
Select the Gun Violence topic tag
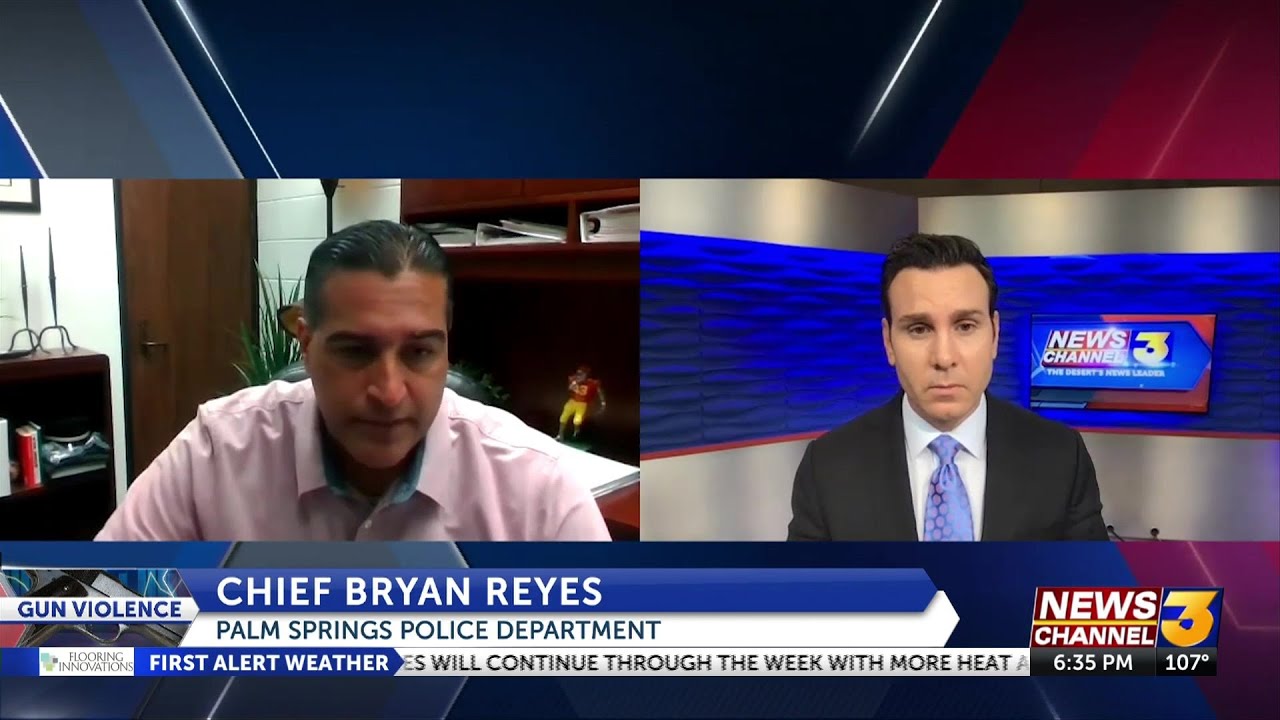click(x=98, y=609)
